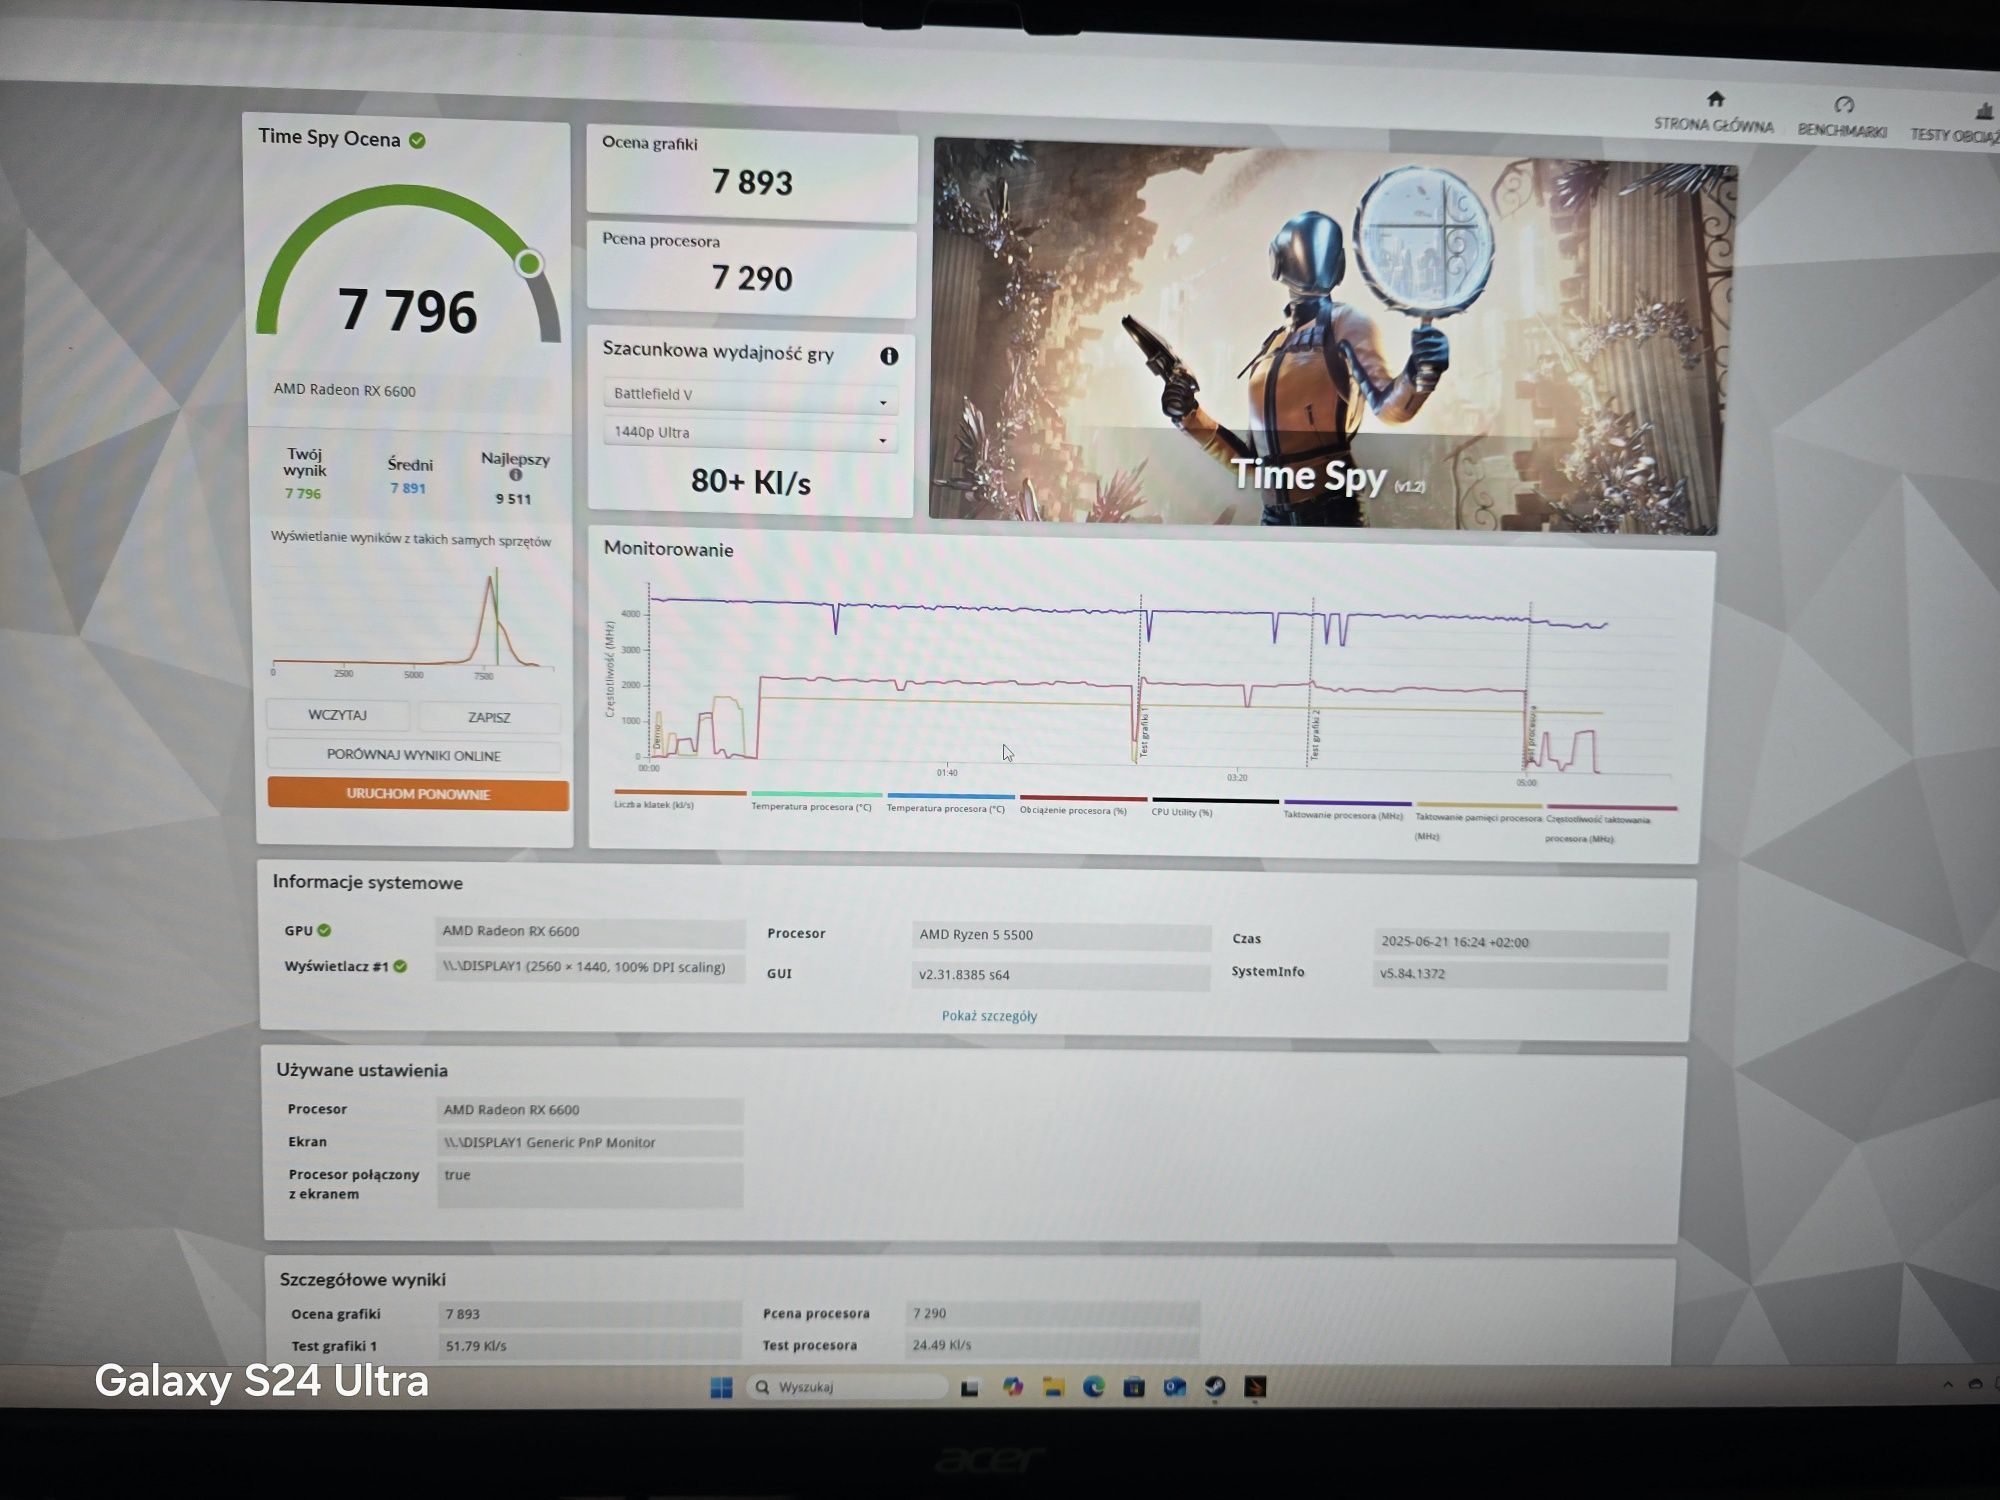Click the AMD Ryzen 5 5500 processor field
Viewport: 2000px width, 1500px height.
[1061, 936]
